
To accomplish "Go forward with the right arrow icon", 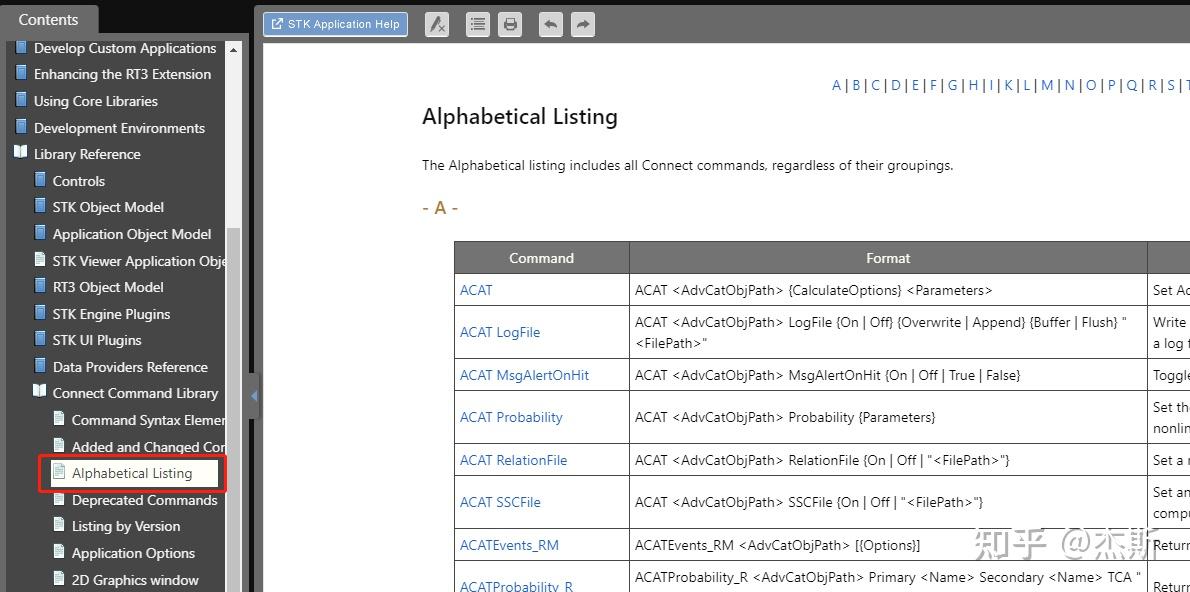I will click(583, 24).
